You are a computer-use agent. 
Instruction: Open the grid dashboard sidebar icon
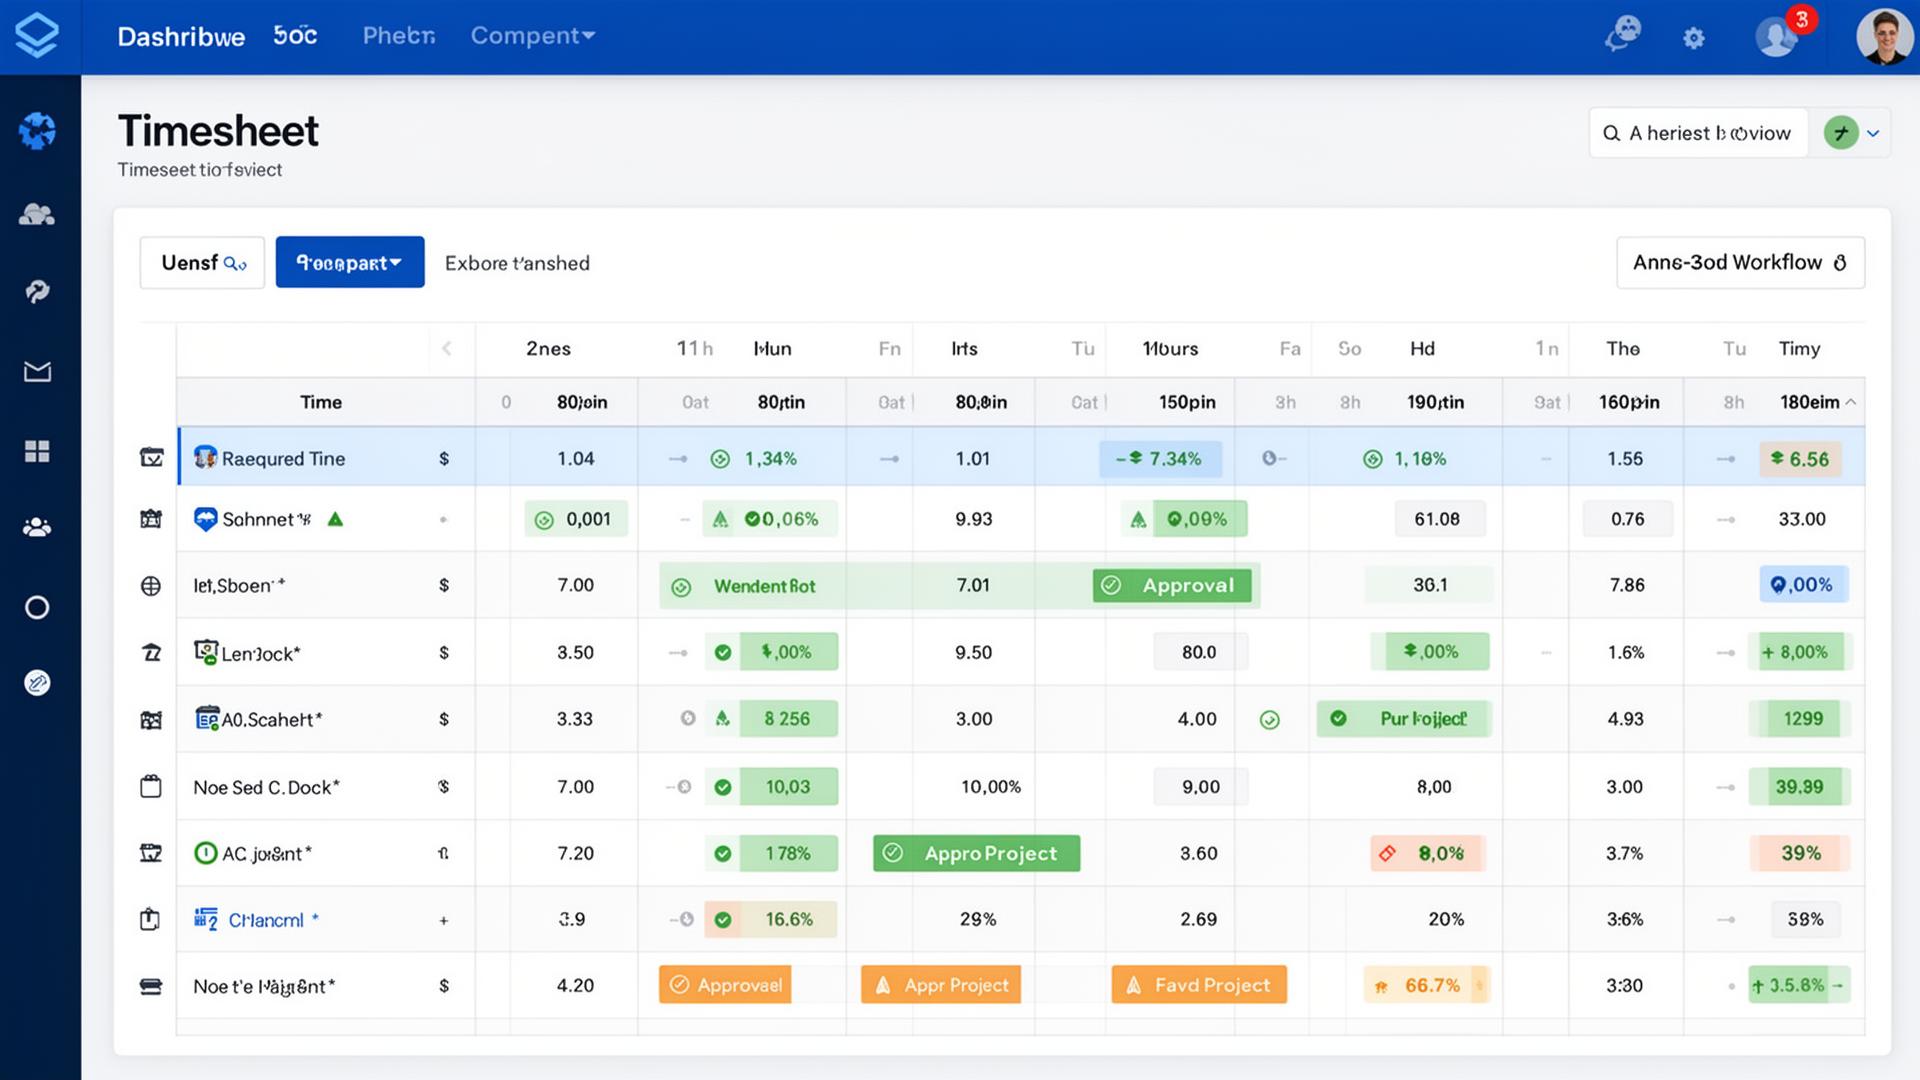coord(37,451)
